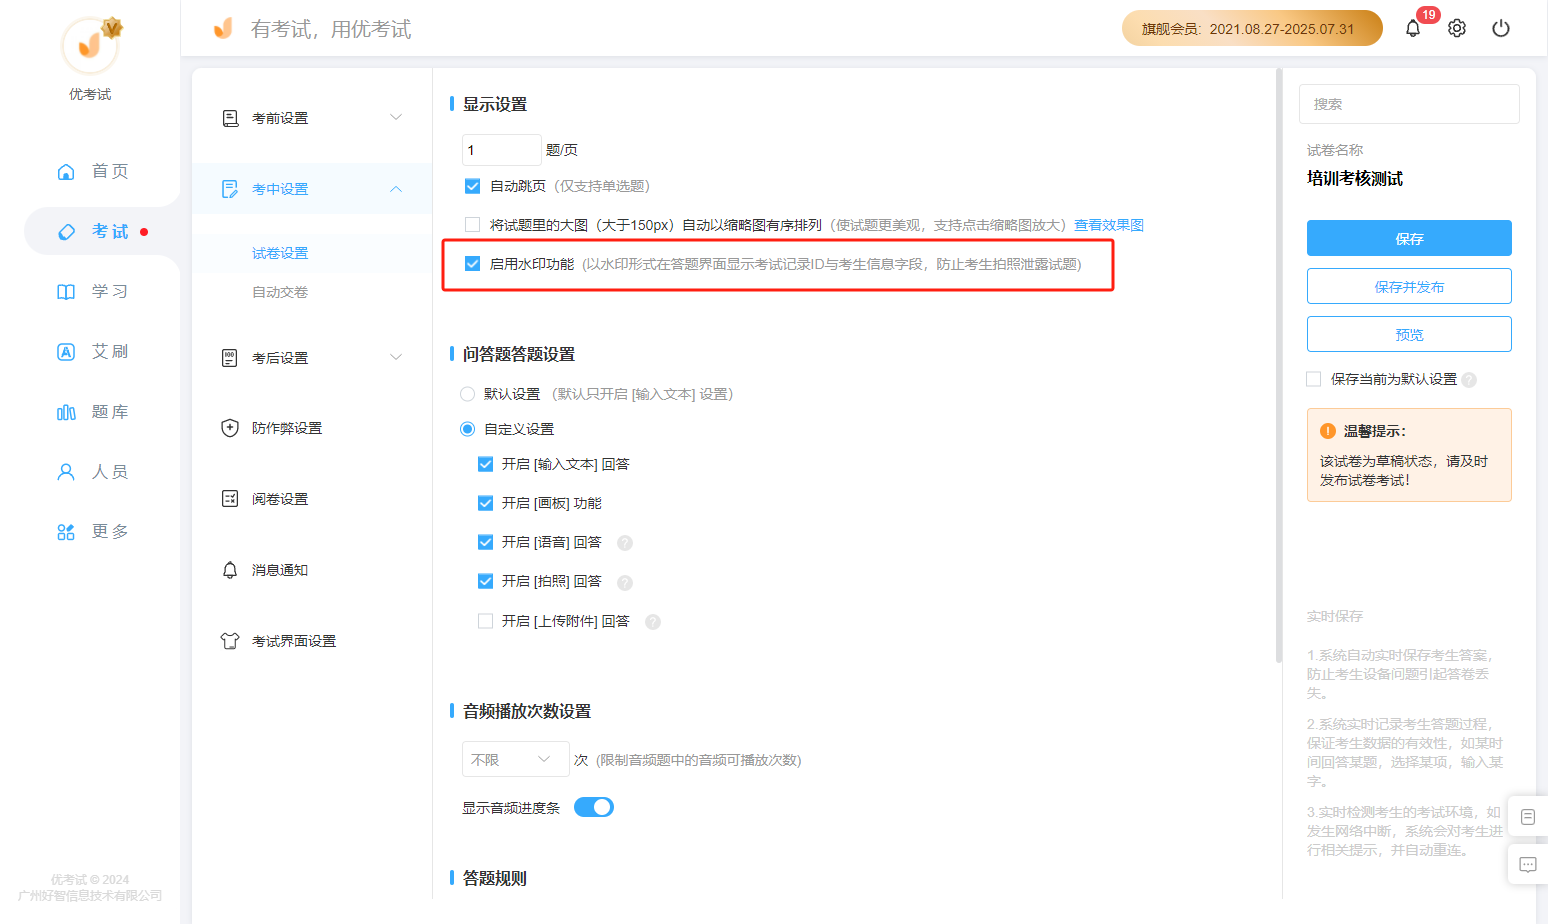Screen dimensions: 1548x924
Task: Click the 旗舰会员 membership badge
Action: [x=1252, y=28]
